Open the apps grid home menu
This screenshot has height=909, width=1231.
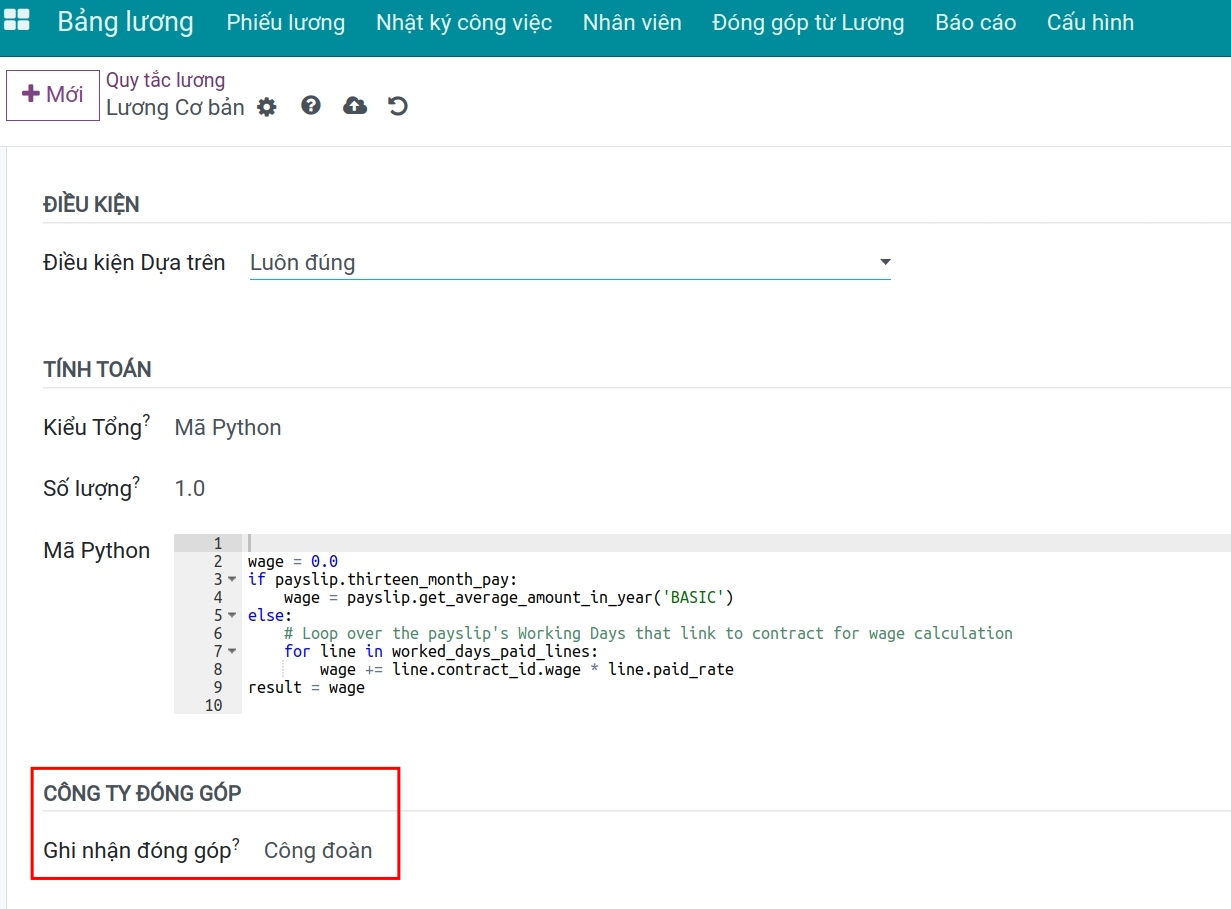[18, 22]
